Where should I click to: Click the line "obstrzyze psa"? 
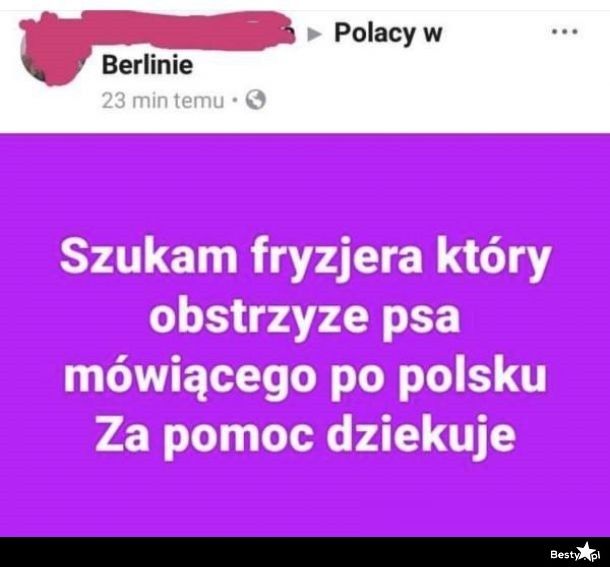(305, 318)
